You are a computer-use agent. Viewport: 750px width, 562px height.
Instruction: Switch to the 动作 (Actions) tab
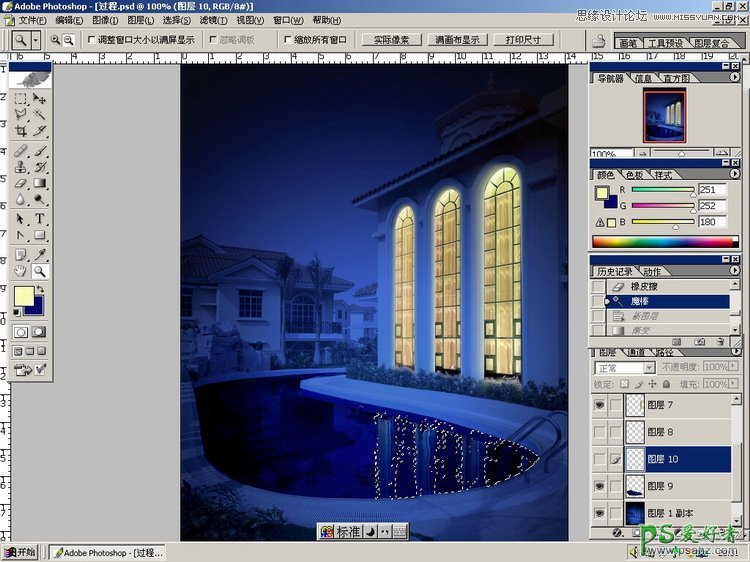652,272
